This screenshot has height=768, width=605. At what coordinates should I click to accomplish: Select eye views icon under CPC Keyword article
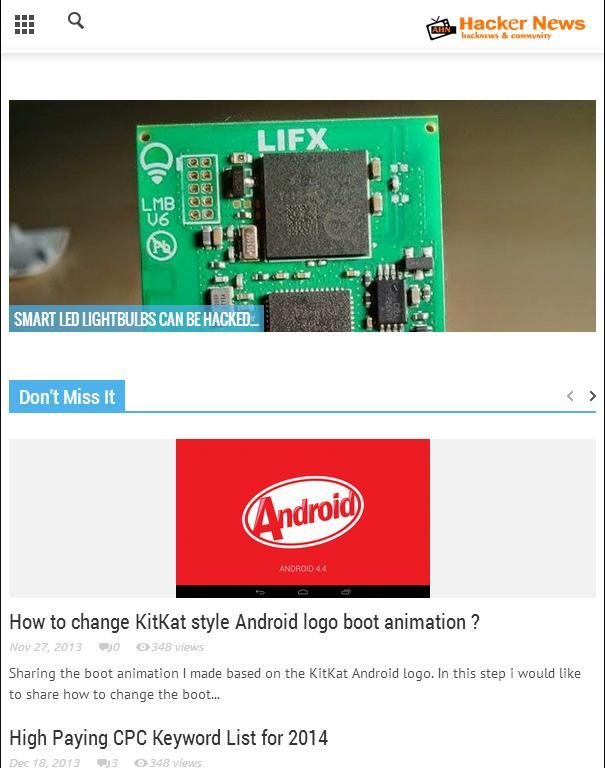pos(141,763)
